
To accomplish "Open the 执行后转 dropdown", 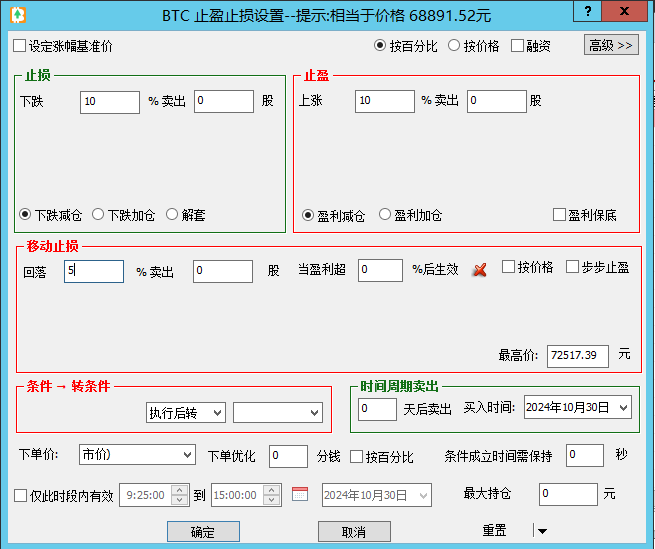I will [x=186, y=412].
